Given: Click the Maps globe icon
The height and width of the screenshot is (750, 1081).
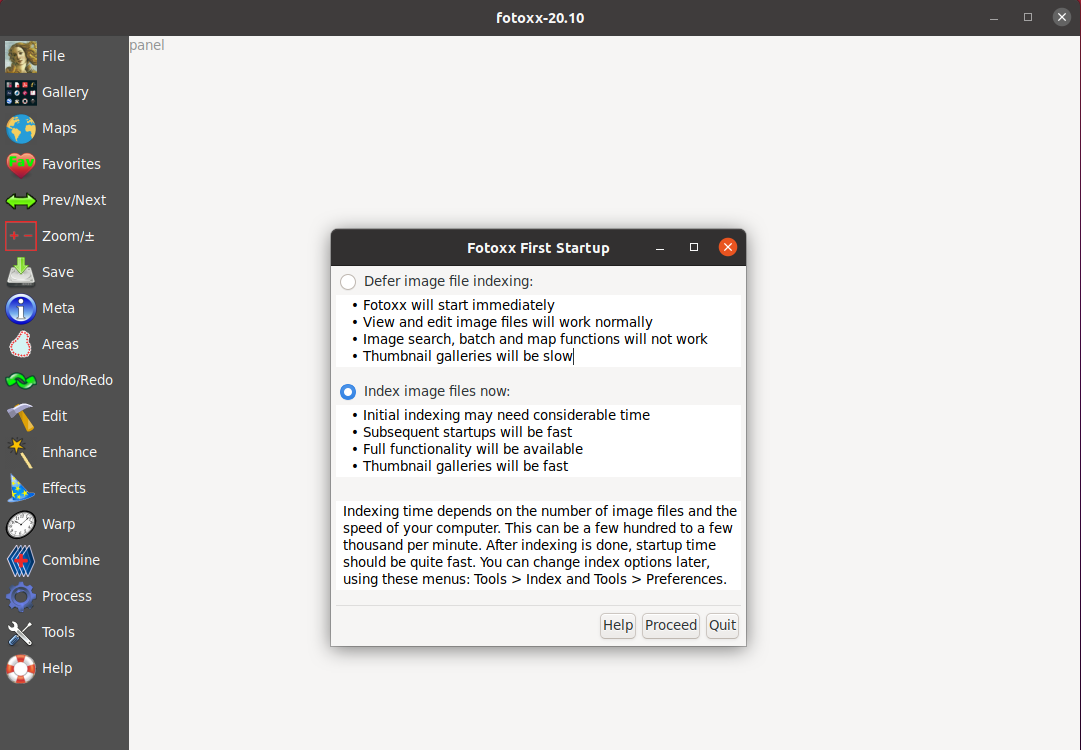Looking at the screenshot, I should 21,128.
